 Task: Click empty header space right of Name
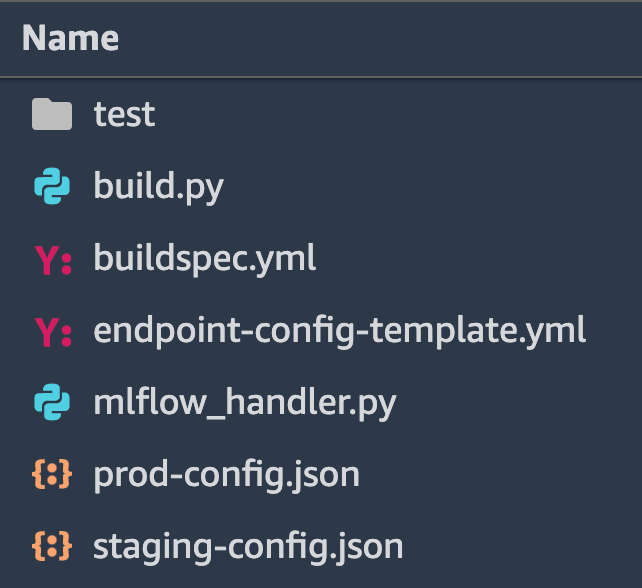click(400, 38)
